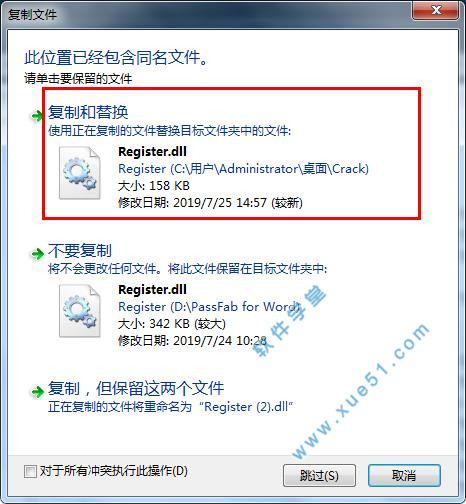Click the Register.dll gear icon from Crack folder
The image size is (466, 504).
point(80,173)
